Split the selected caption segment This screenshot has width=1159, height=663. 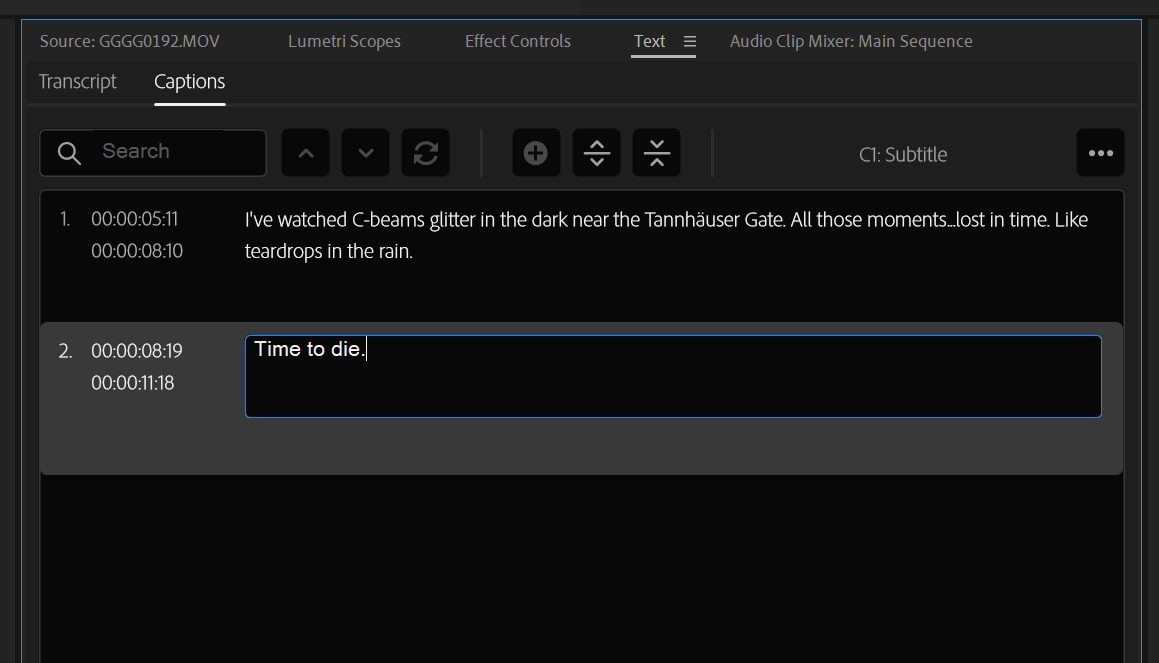[x=597, y=153]
